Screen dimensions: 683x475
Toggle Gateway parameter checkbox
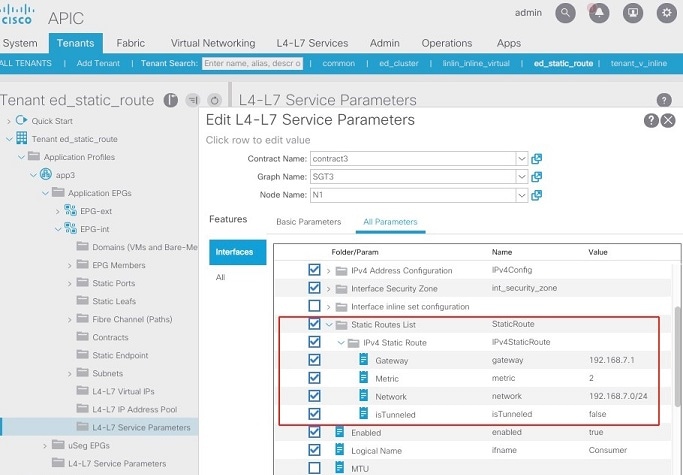point(314,360)
